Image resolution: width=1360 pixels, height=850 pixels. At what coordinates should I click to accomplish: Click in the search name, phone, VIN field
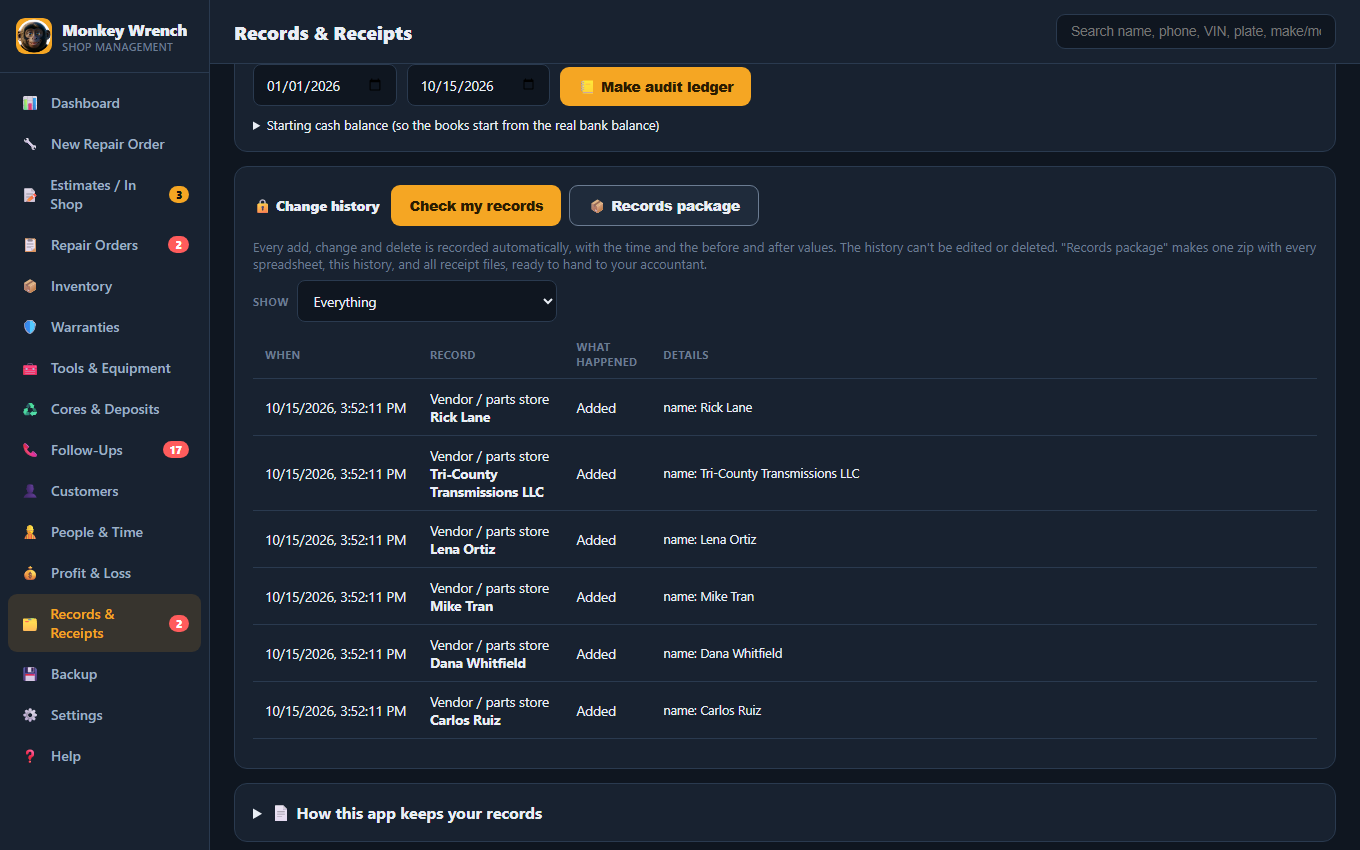[x=1196, y=31]
